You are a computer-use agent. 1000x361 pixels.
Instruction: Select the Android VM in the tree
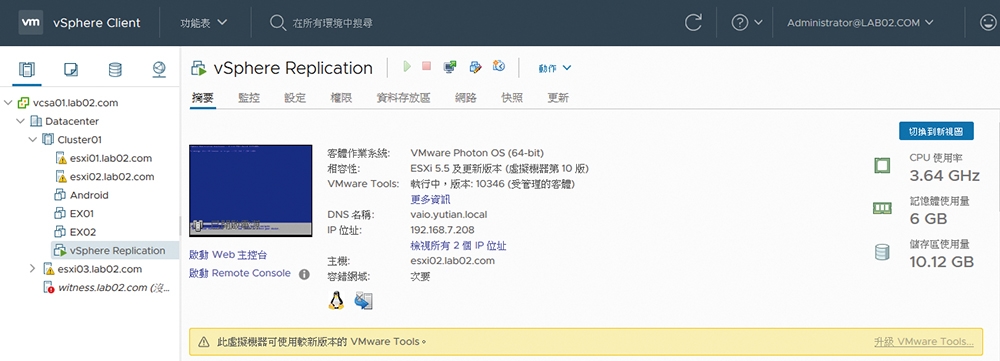[x=89, y=195]
